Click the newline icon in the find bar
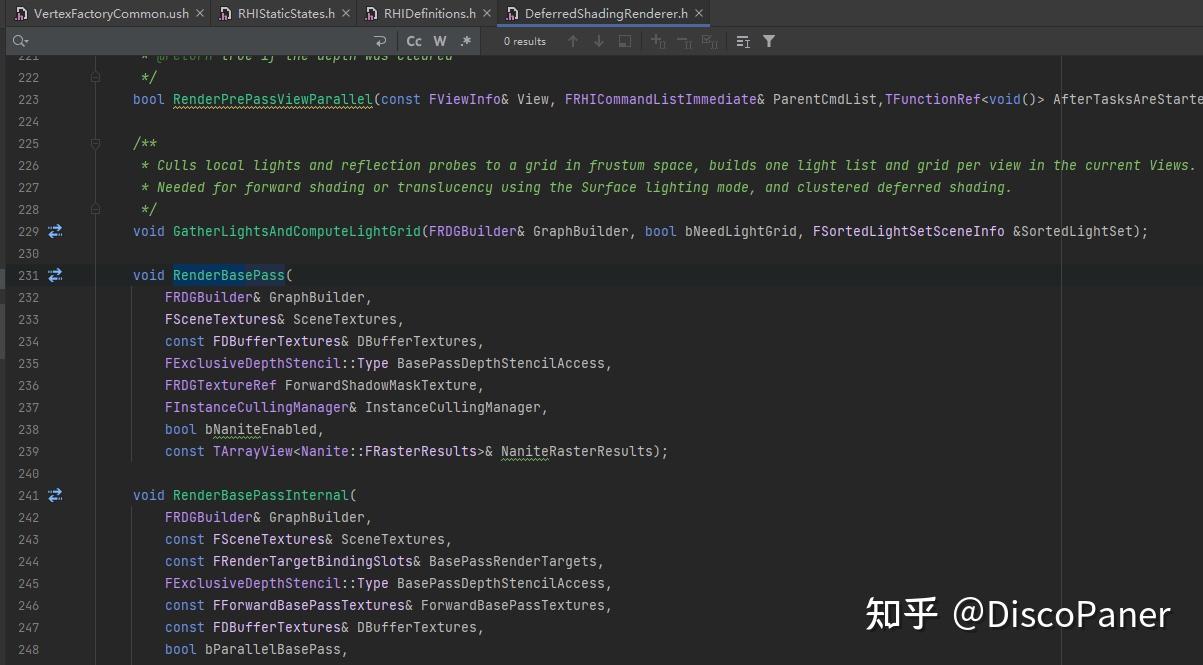This screenshot has width=1203, height=665. [x=380, y=41]
